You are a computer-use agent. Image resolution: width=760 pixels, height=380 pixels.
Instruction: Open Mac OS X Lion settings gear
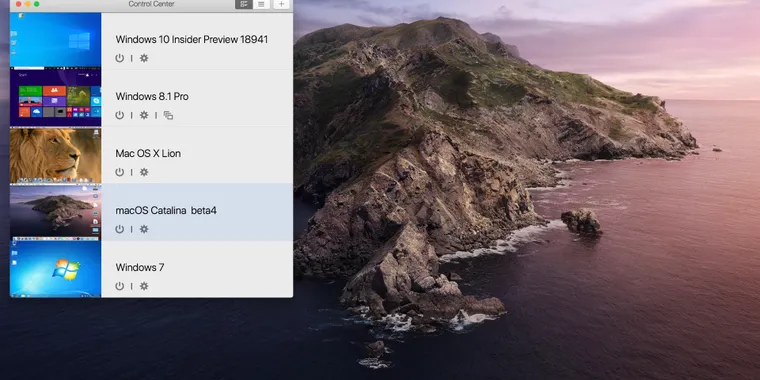[144, 172]
